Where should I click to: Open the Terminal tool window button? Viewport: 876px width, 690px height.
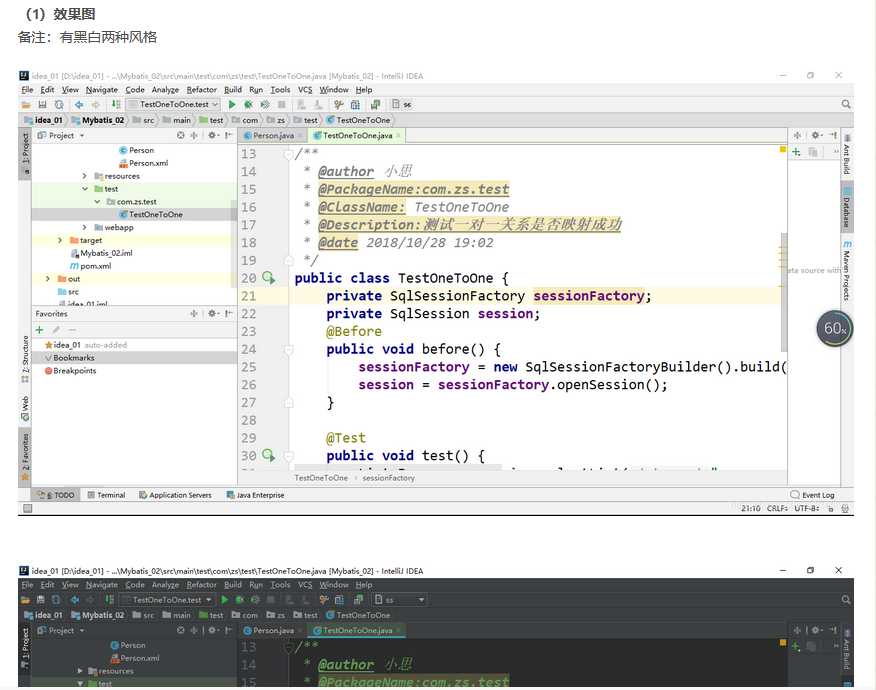point(106,495)
